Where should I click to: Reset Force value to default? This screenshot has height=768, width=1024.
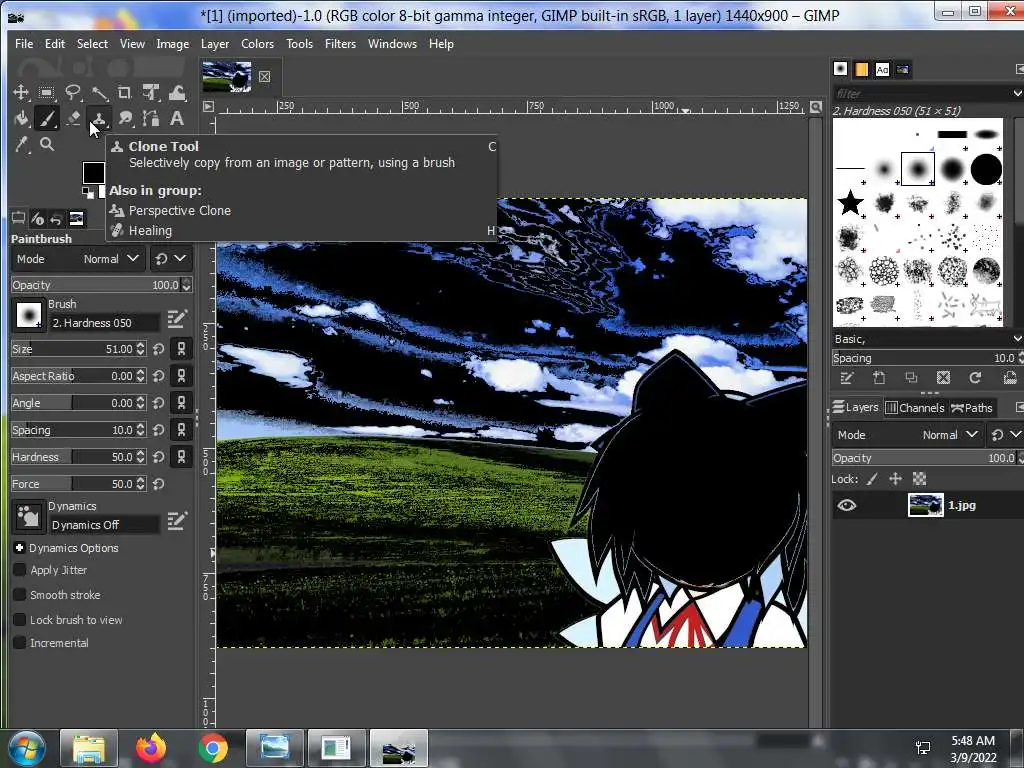[x=159, y=484]
